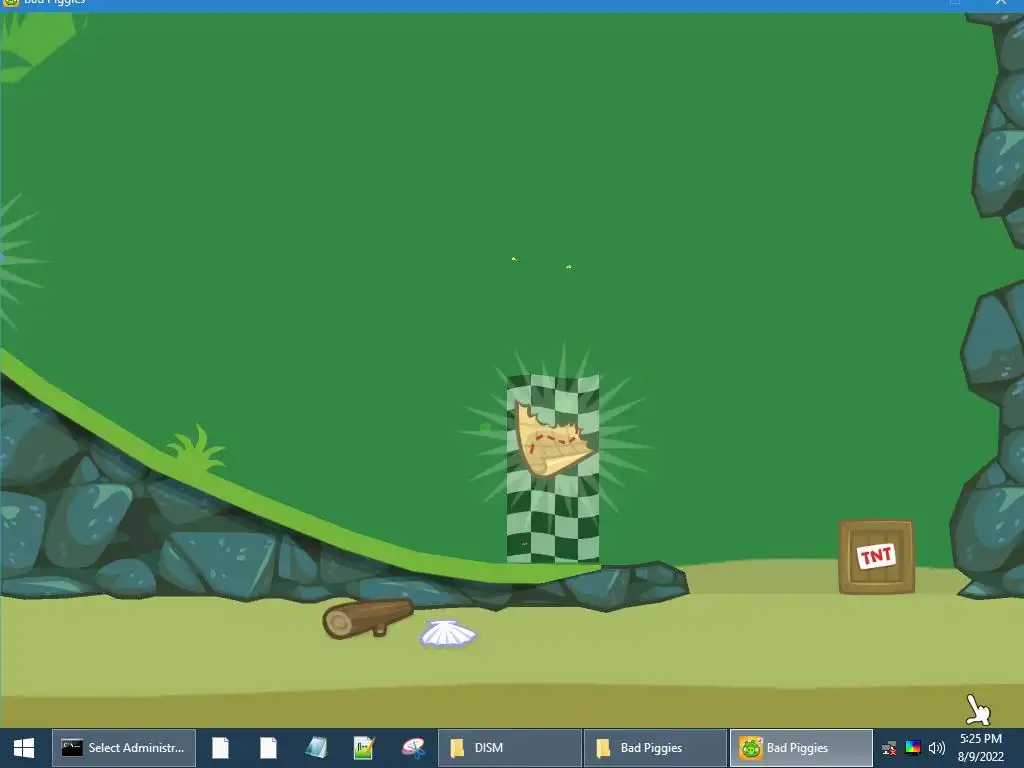Click the torn treasure map piece

(553, 440)
